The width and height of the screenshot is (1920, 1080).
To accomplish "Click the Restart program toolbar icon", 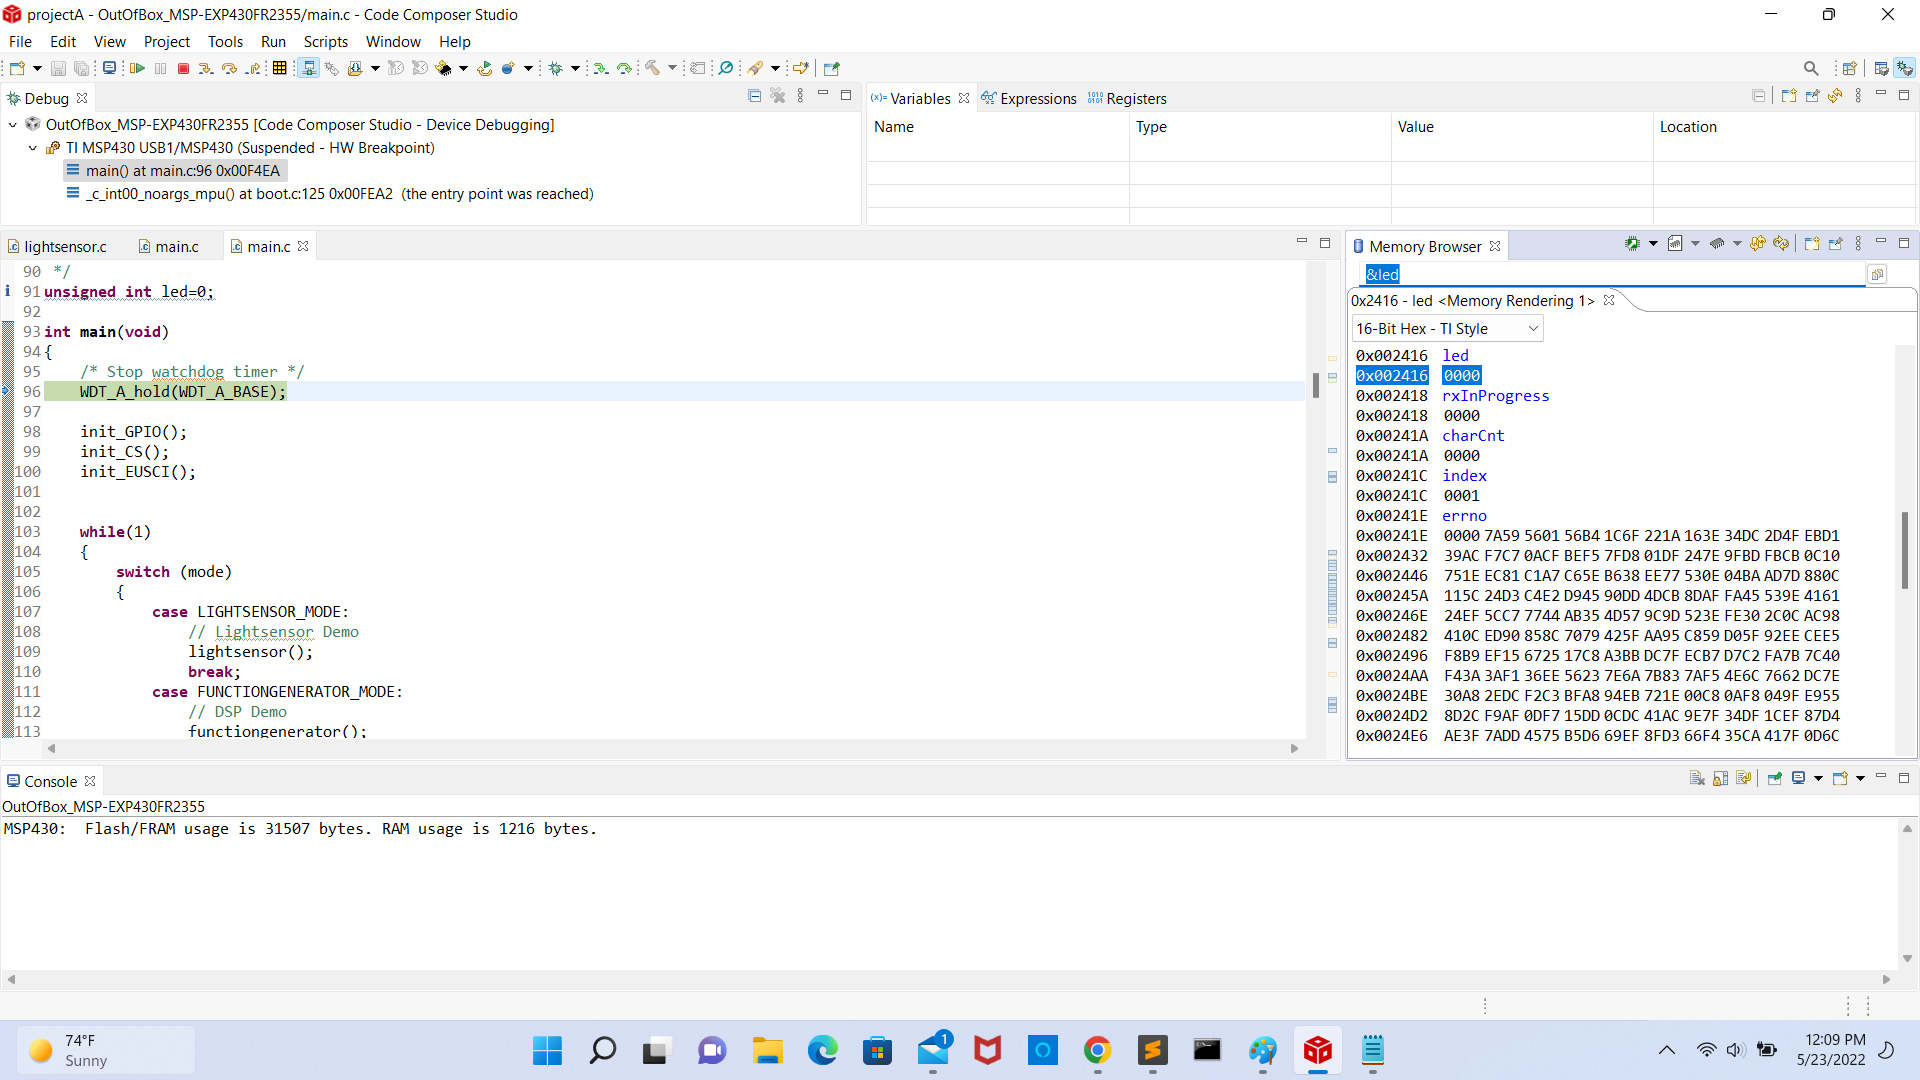I will click(484, 68).
